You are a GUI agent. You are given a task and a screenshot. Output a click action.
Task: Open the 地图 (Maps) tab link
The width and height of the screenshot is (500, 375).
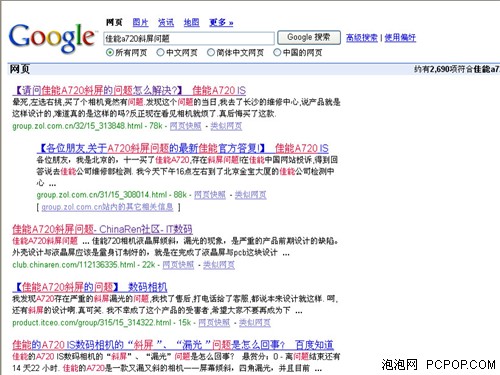point(191,22)
